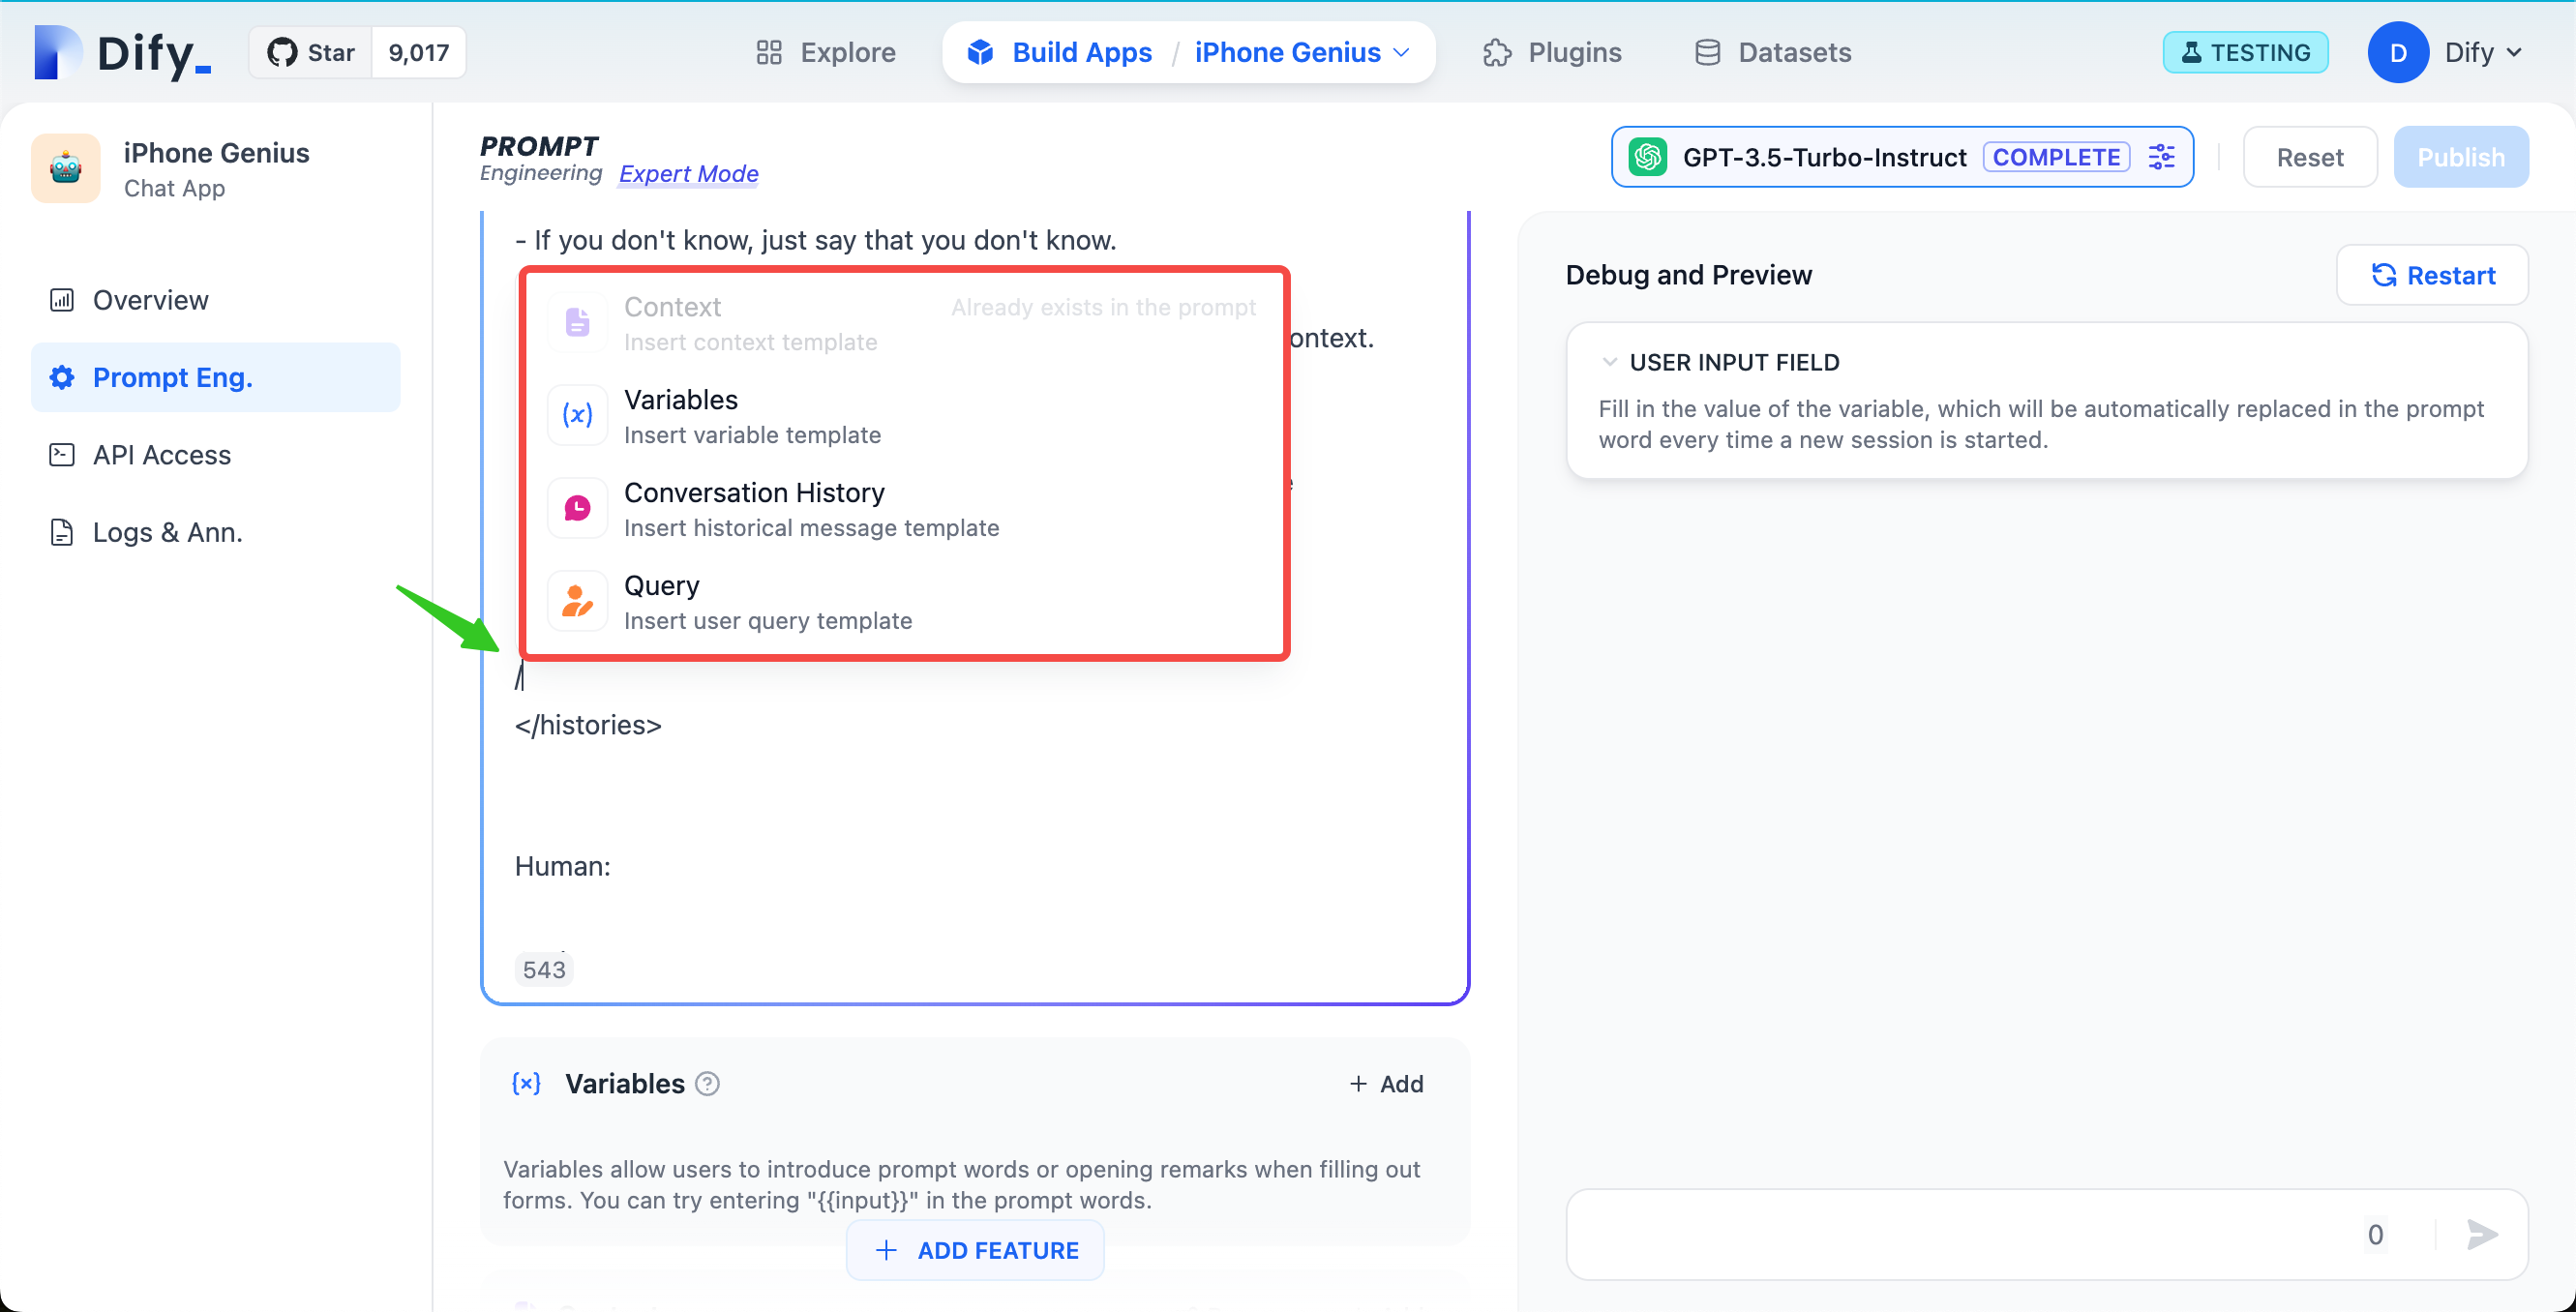Click the iPhone Genius robot app icon
2576x1312 pixels.
tap(66, 169)
